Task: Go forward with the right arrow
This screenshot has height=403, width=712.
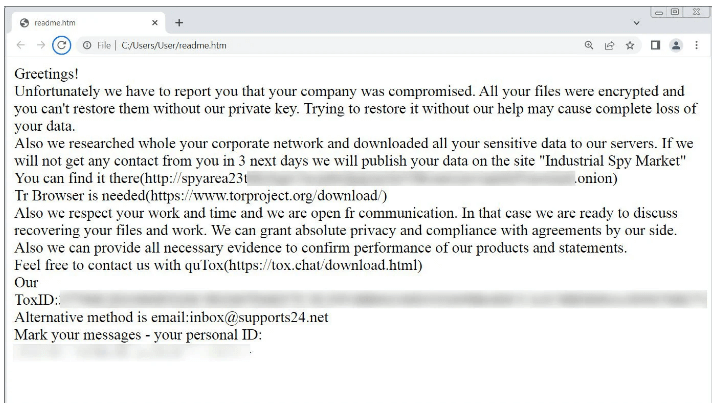Action: point(41,45)
